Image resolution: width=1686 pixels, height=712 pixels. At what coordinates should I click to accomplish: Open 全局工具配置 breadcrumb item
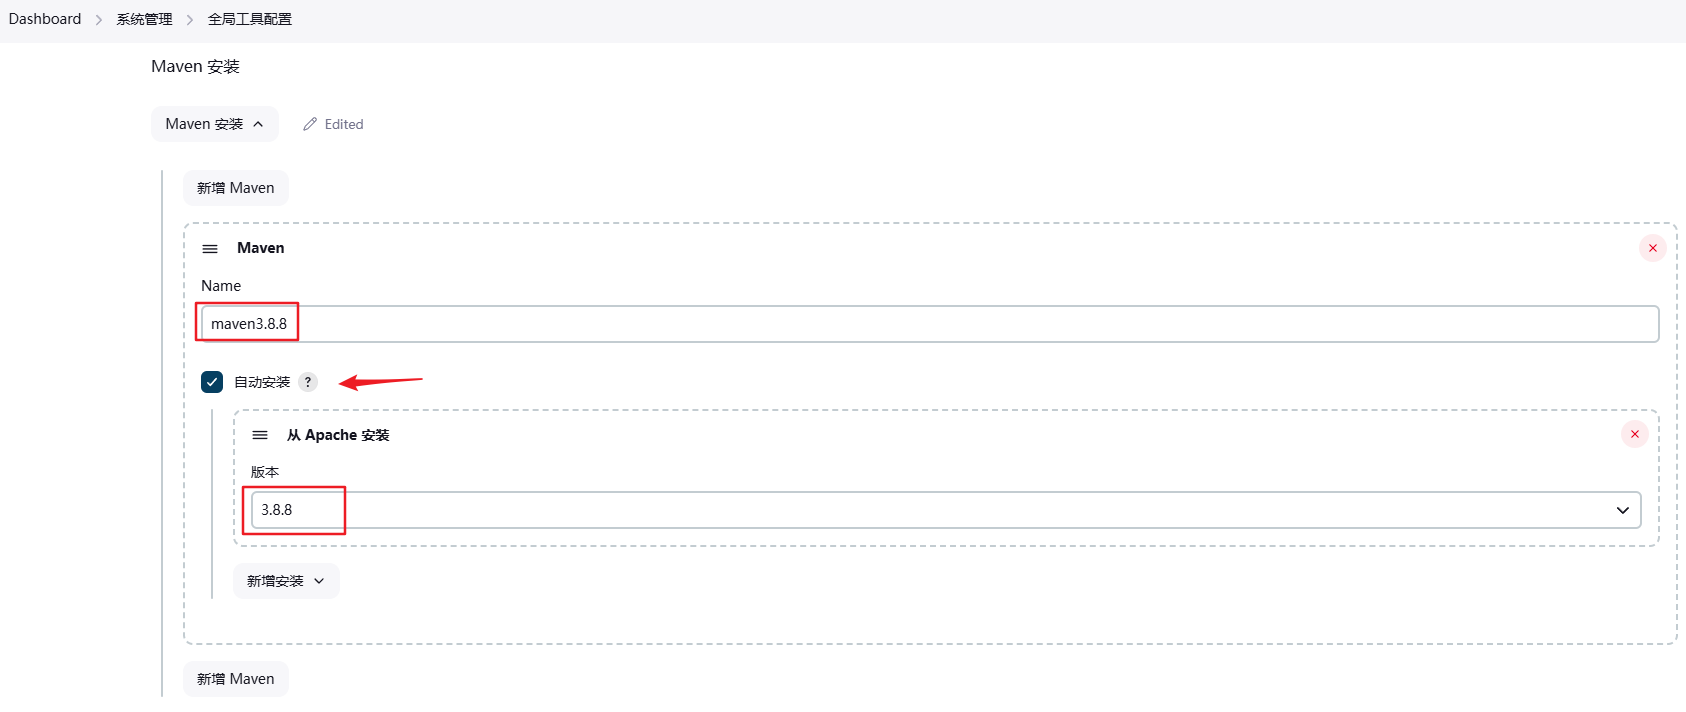pos(250,19)
